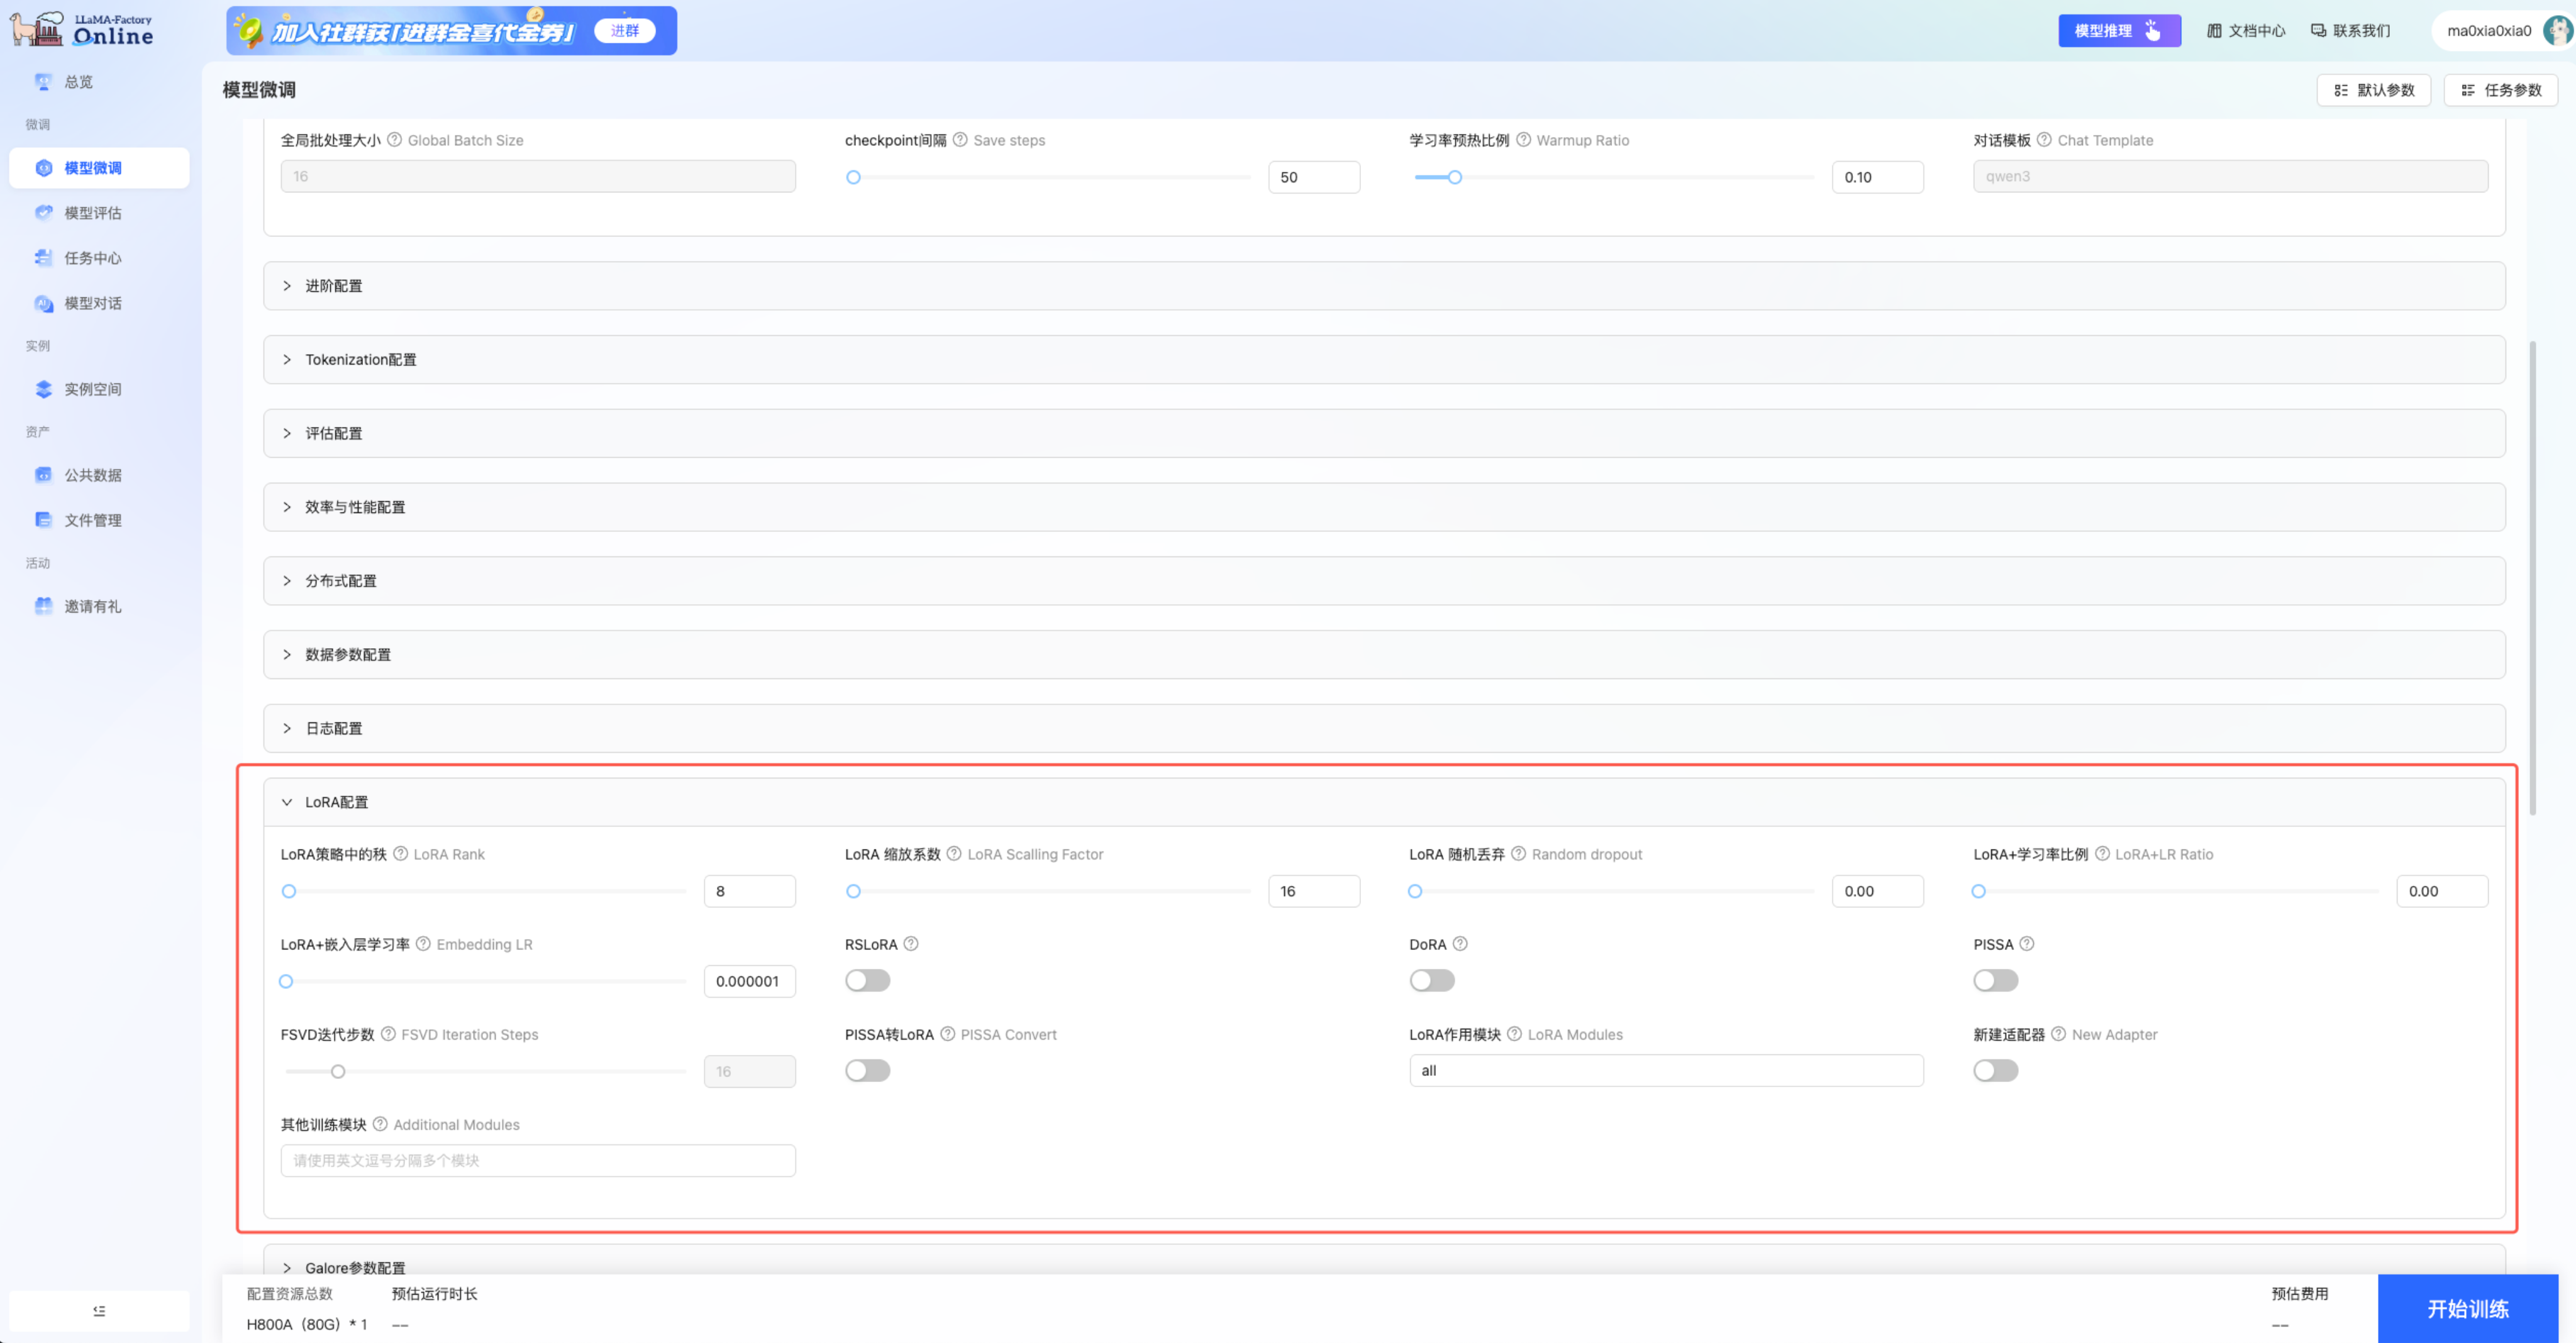Click the 默认参数 button

coord(2374,90)
